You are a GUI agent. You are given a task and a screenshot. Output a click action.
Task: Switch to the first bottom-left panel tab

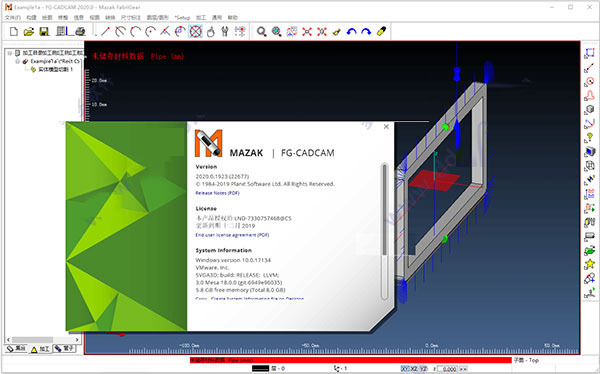[16, 349]
